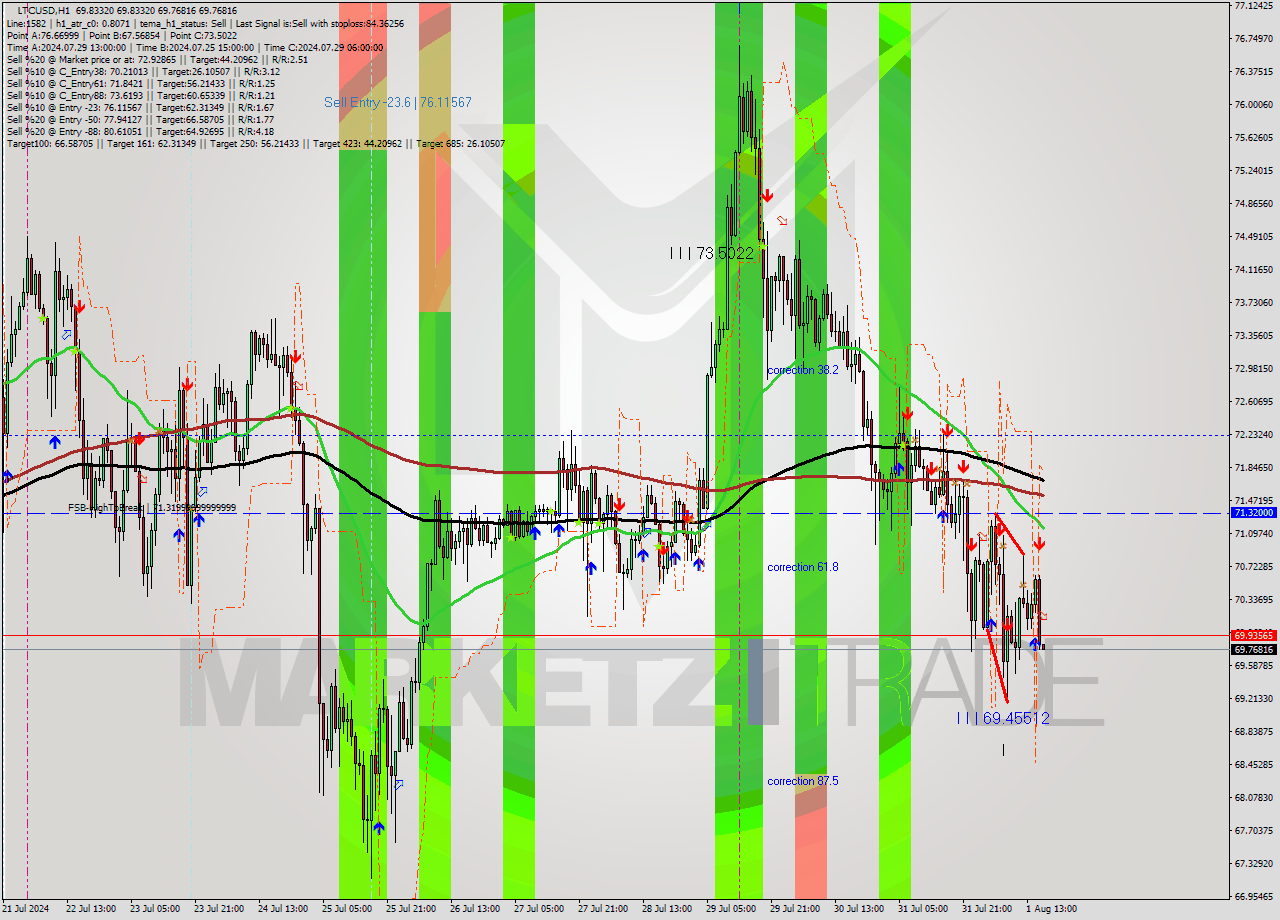1280x920 pixels.
Task: Click the '27 Jul 21:00' time axis label
Action: (603, 909)
